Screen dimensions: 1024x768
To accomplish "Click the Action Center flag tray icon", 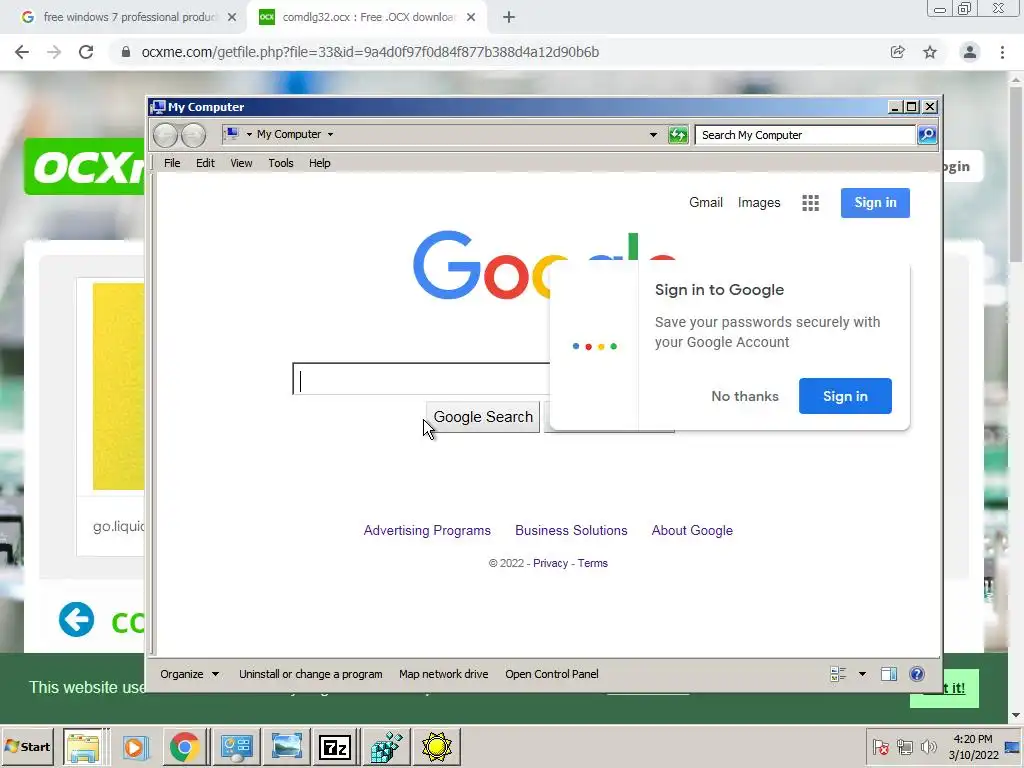I will tap(880, 746).
